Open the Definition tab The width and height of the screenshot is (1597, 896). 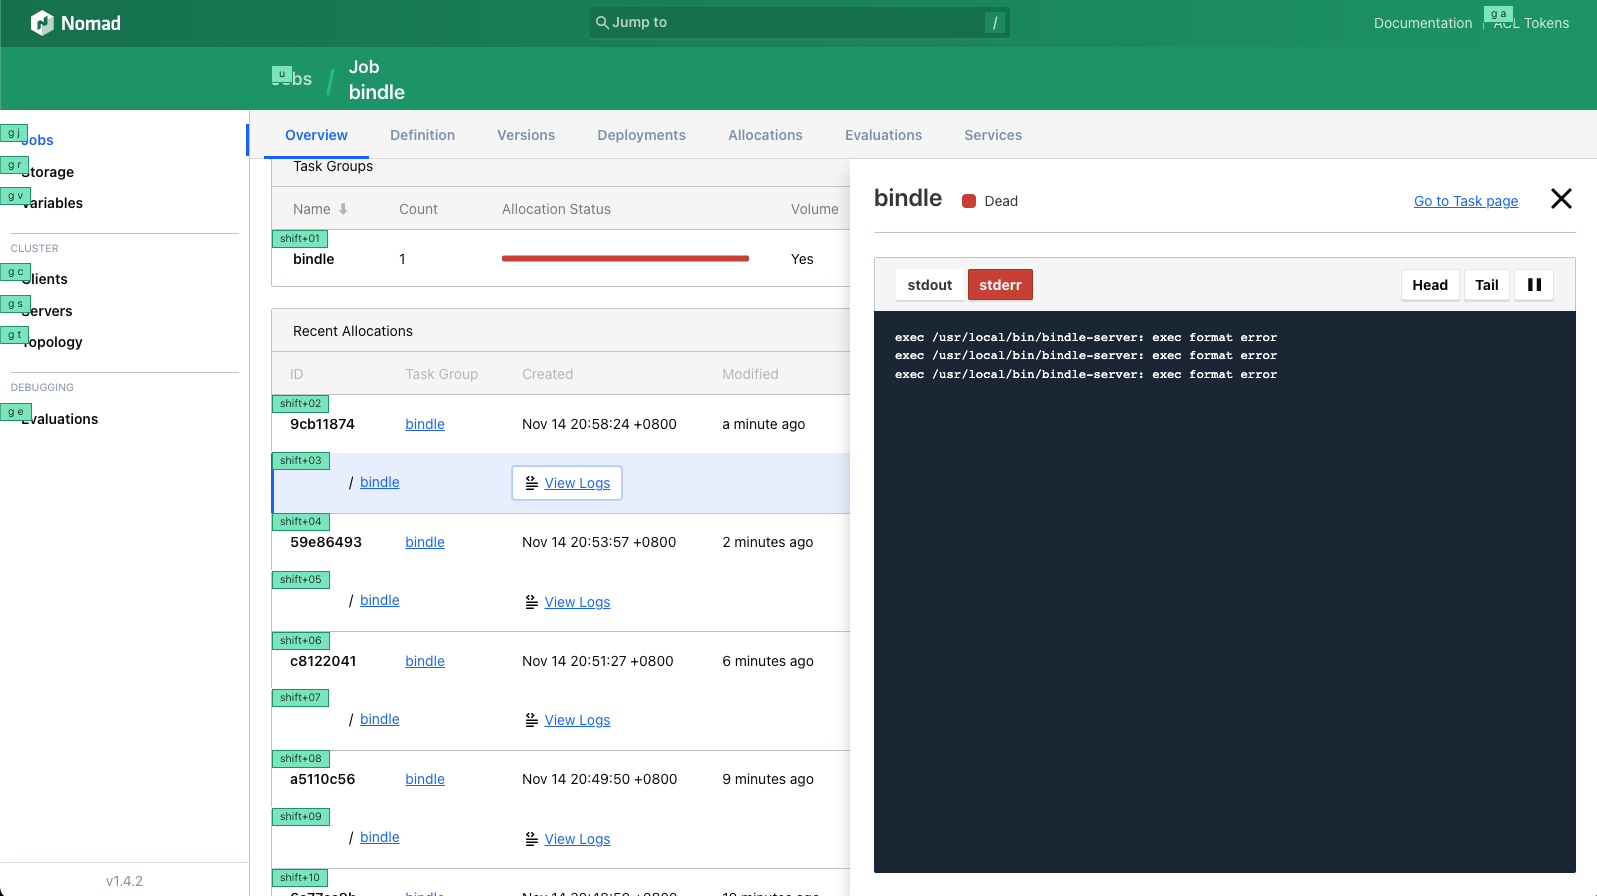pos(422,135)
